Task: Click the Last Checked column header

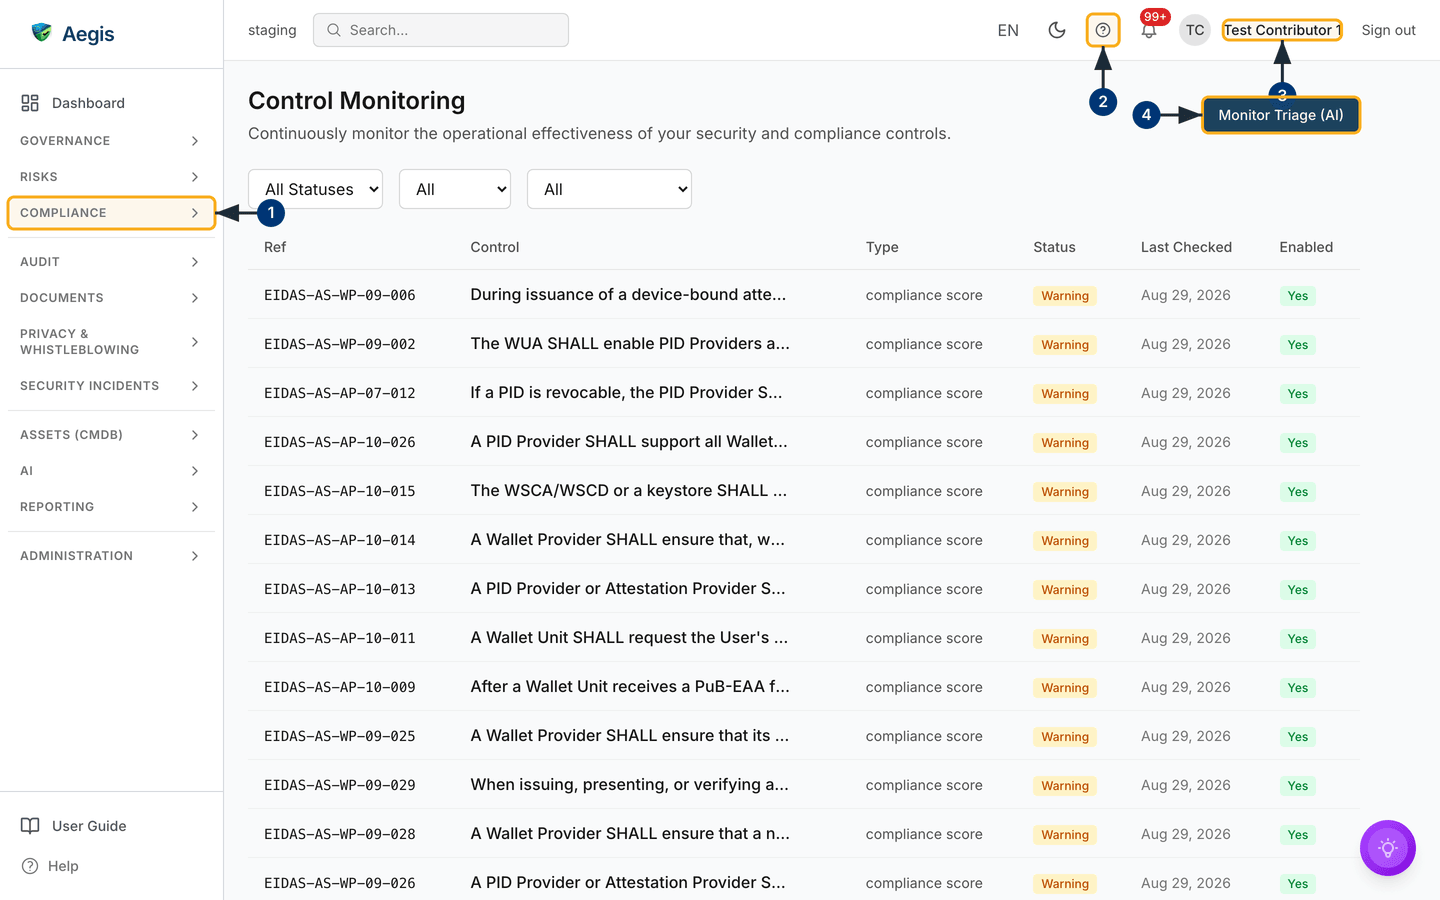Action: tap(1186, 247)
